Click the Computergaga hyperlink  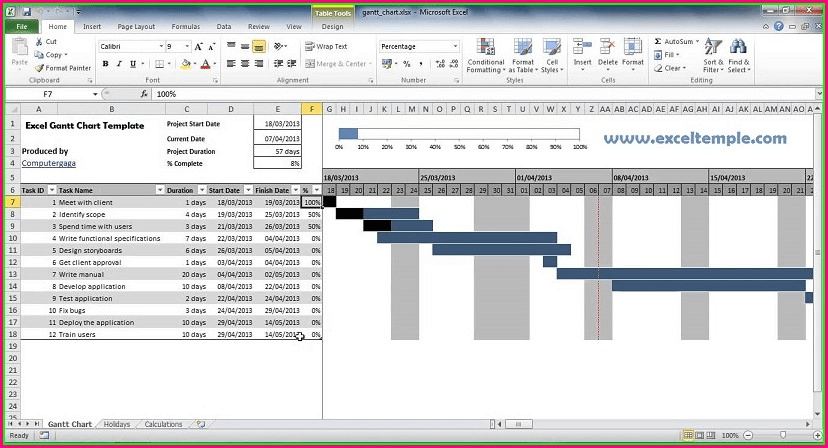(x=49, y=163)
